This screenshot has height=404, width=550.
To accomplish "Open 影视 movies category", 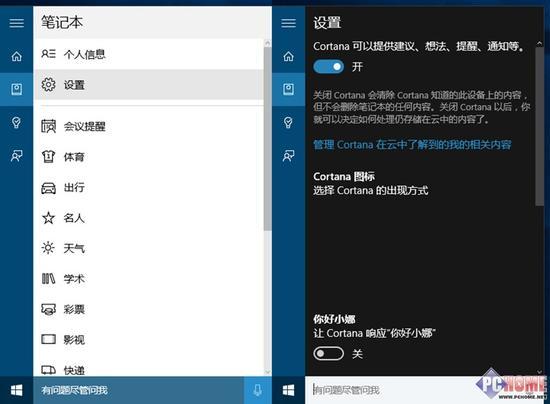I will pyautogui.click(x=148, y=339).
